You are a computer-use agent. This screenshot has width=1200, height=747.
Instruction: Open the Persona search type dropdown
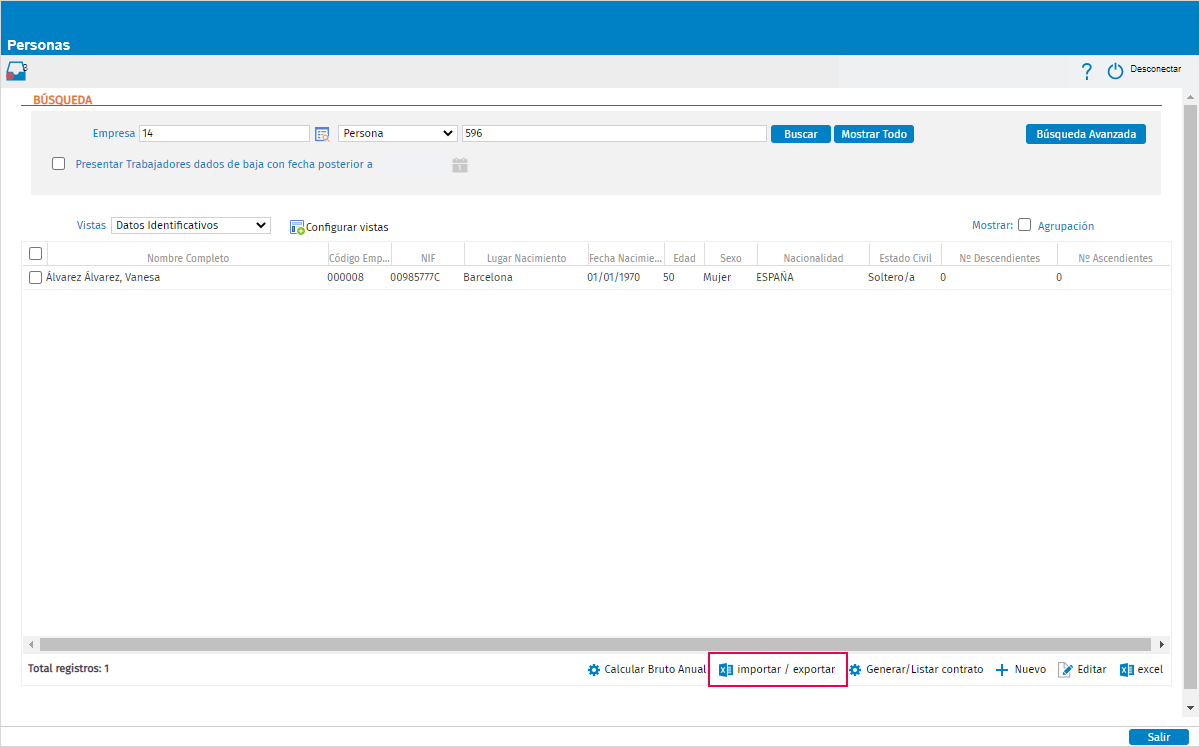(x=398, y=134)
